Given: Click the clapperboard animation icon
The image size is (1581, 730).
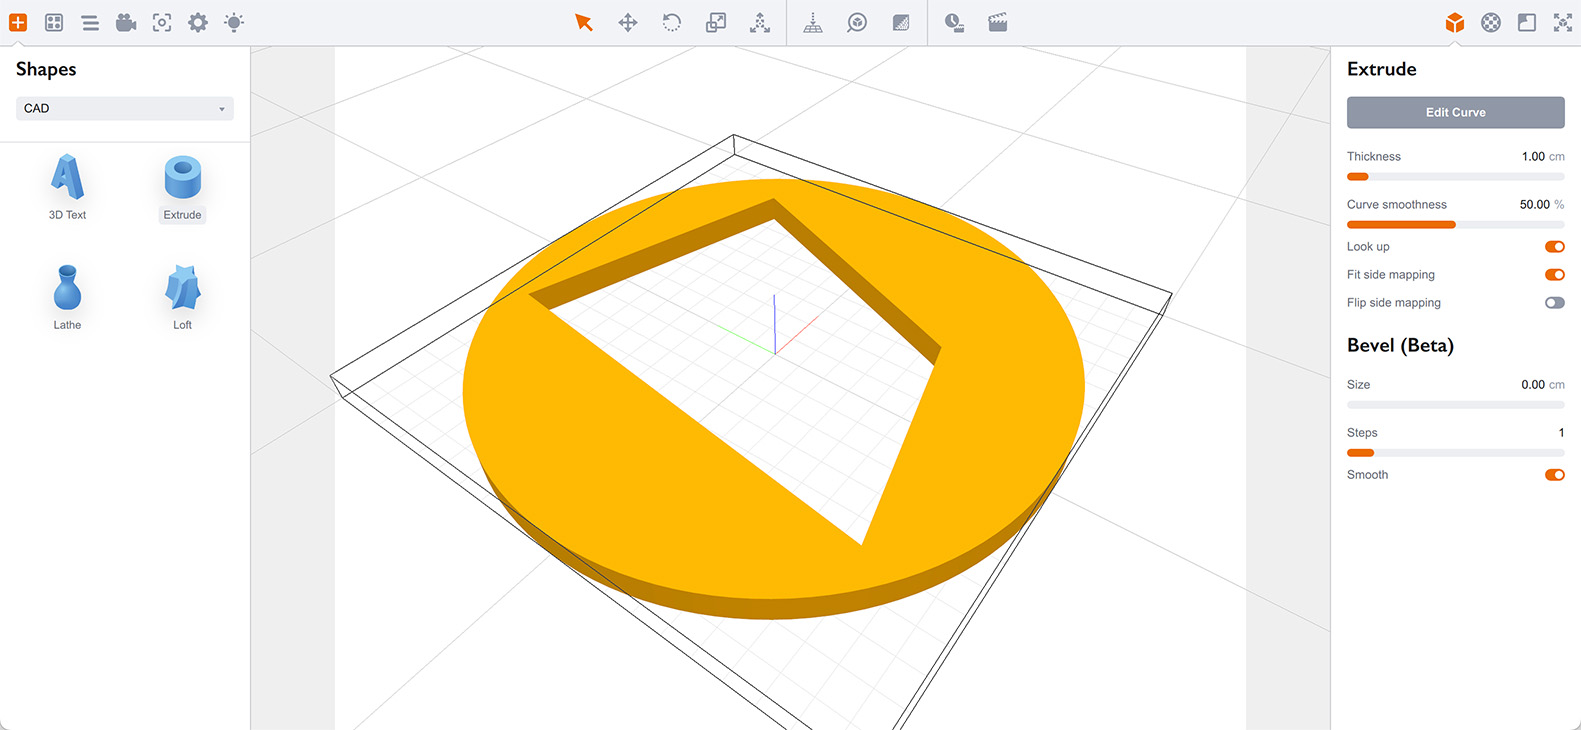Looking at the screenshot, I should [x=998, y=22].
